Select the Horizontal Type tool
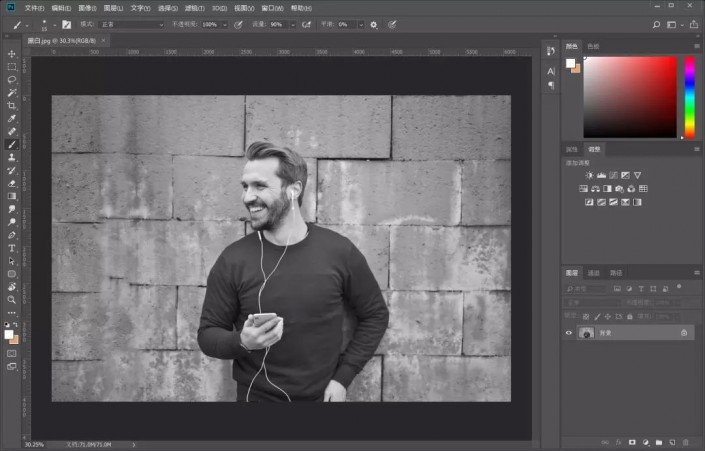705x451 pixels. tap(12, 247)
